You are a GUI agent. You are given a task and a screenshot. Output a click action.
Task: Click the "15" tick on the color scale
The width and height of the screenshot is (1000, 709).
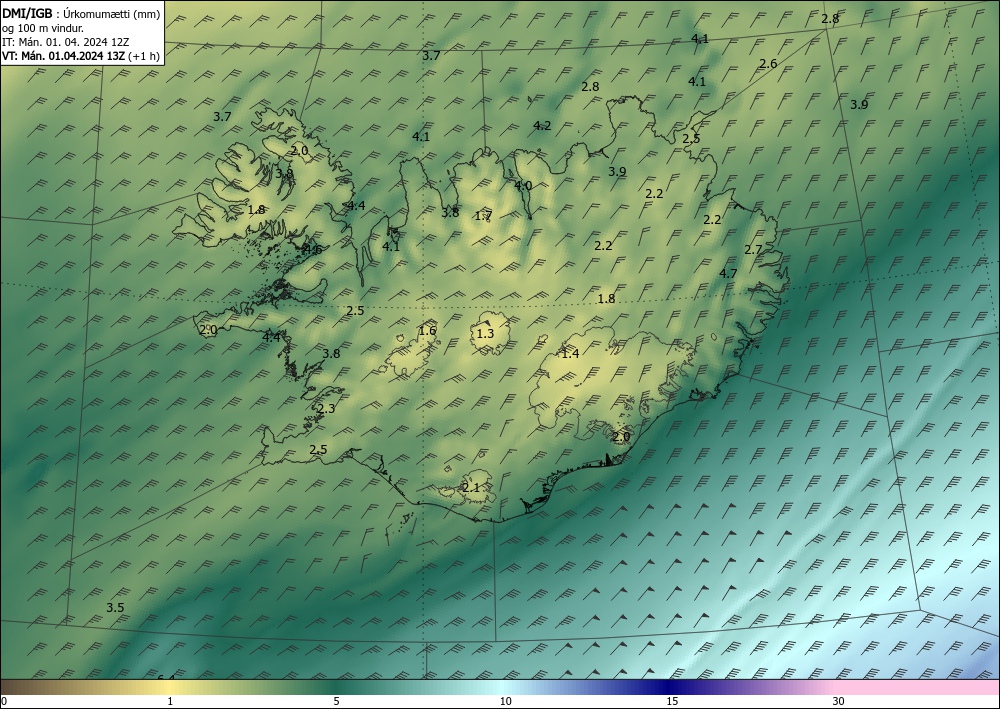pos(672,701)
